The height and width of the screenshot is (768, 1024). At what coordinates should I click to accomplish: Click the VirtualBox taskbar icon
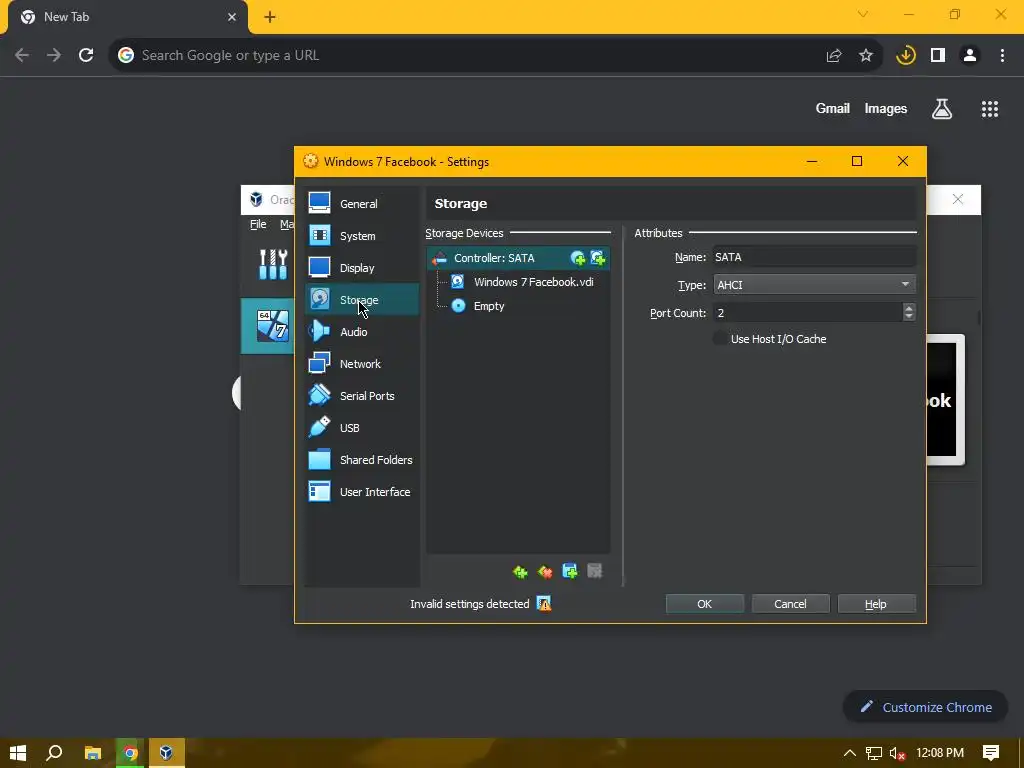point(167,753)
